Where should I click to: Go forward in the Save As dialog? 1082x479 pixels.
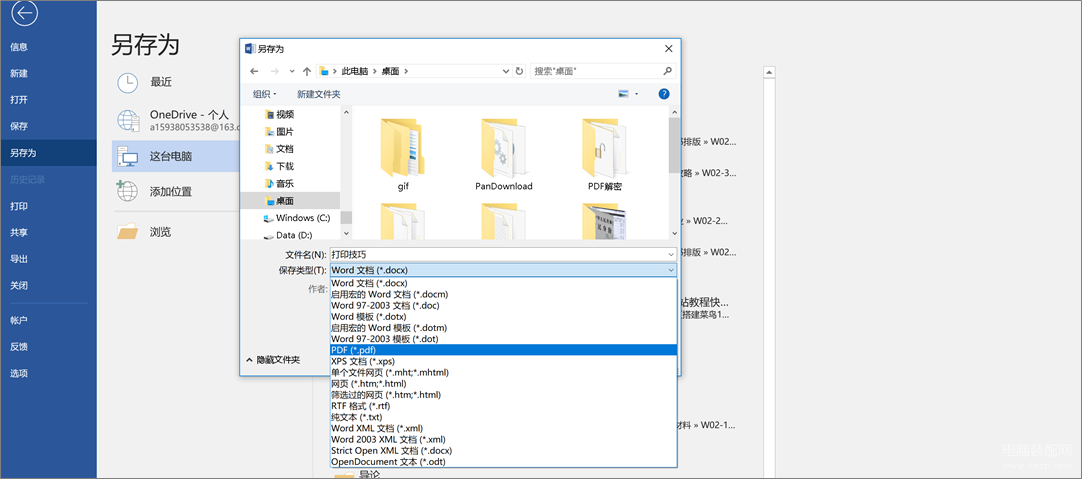(x=275, y=71)
